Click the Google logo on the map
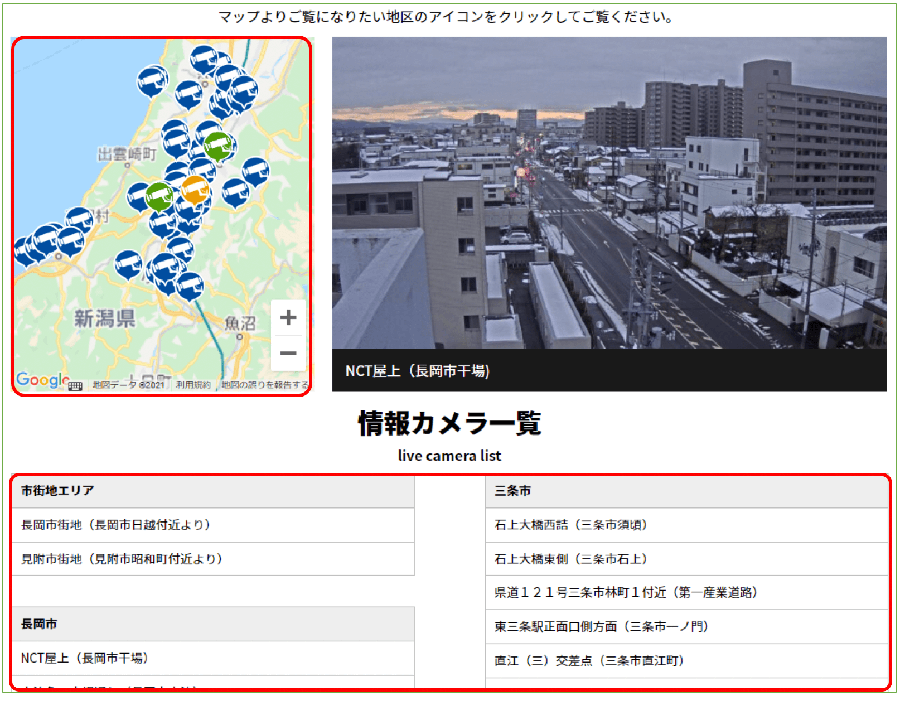 click(x=42, y=379)
